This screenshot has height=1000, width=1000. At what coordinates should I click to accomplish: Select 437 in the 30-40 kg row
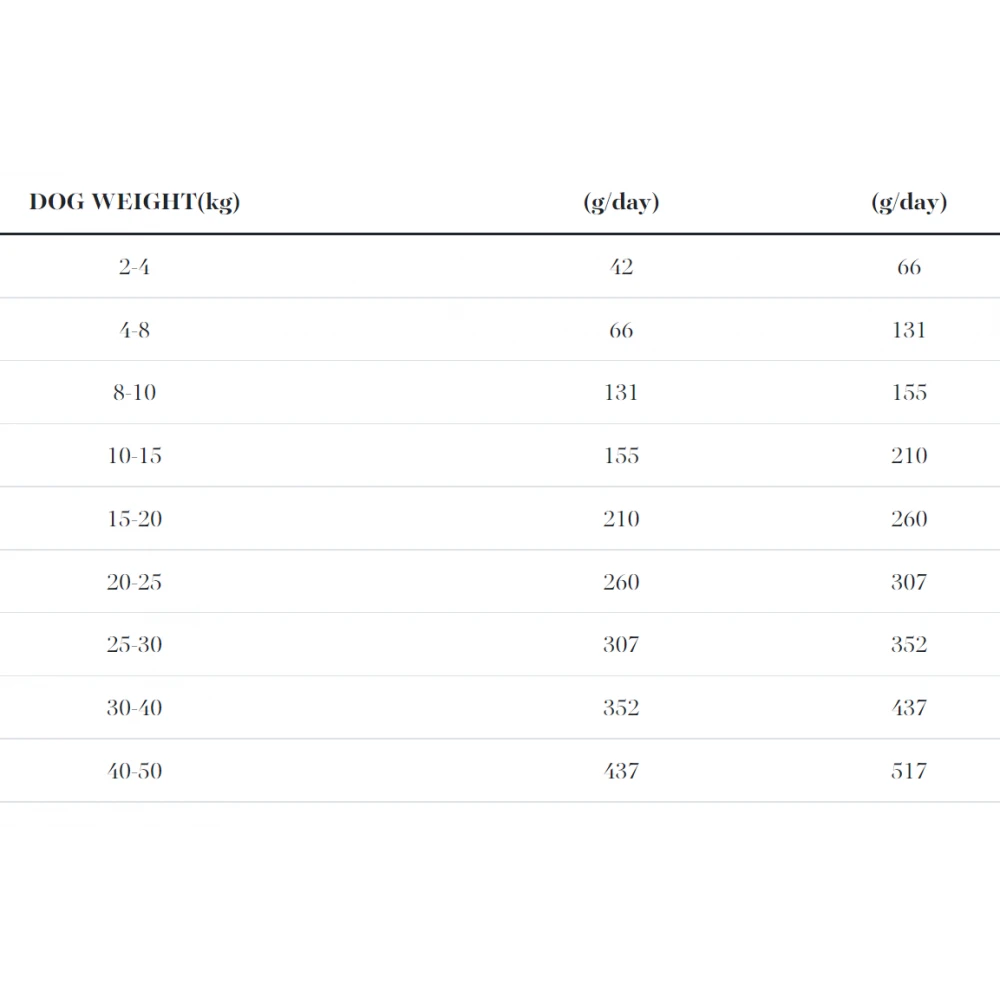tap(909, 708)
